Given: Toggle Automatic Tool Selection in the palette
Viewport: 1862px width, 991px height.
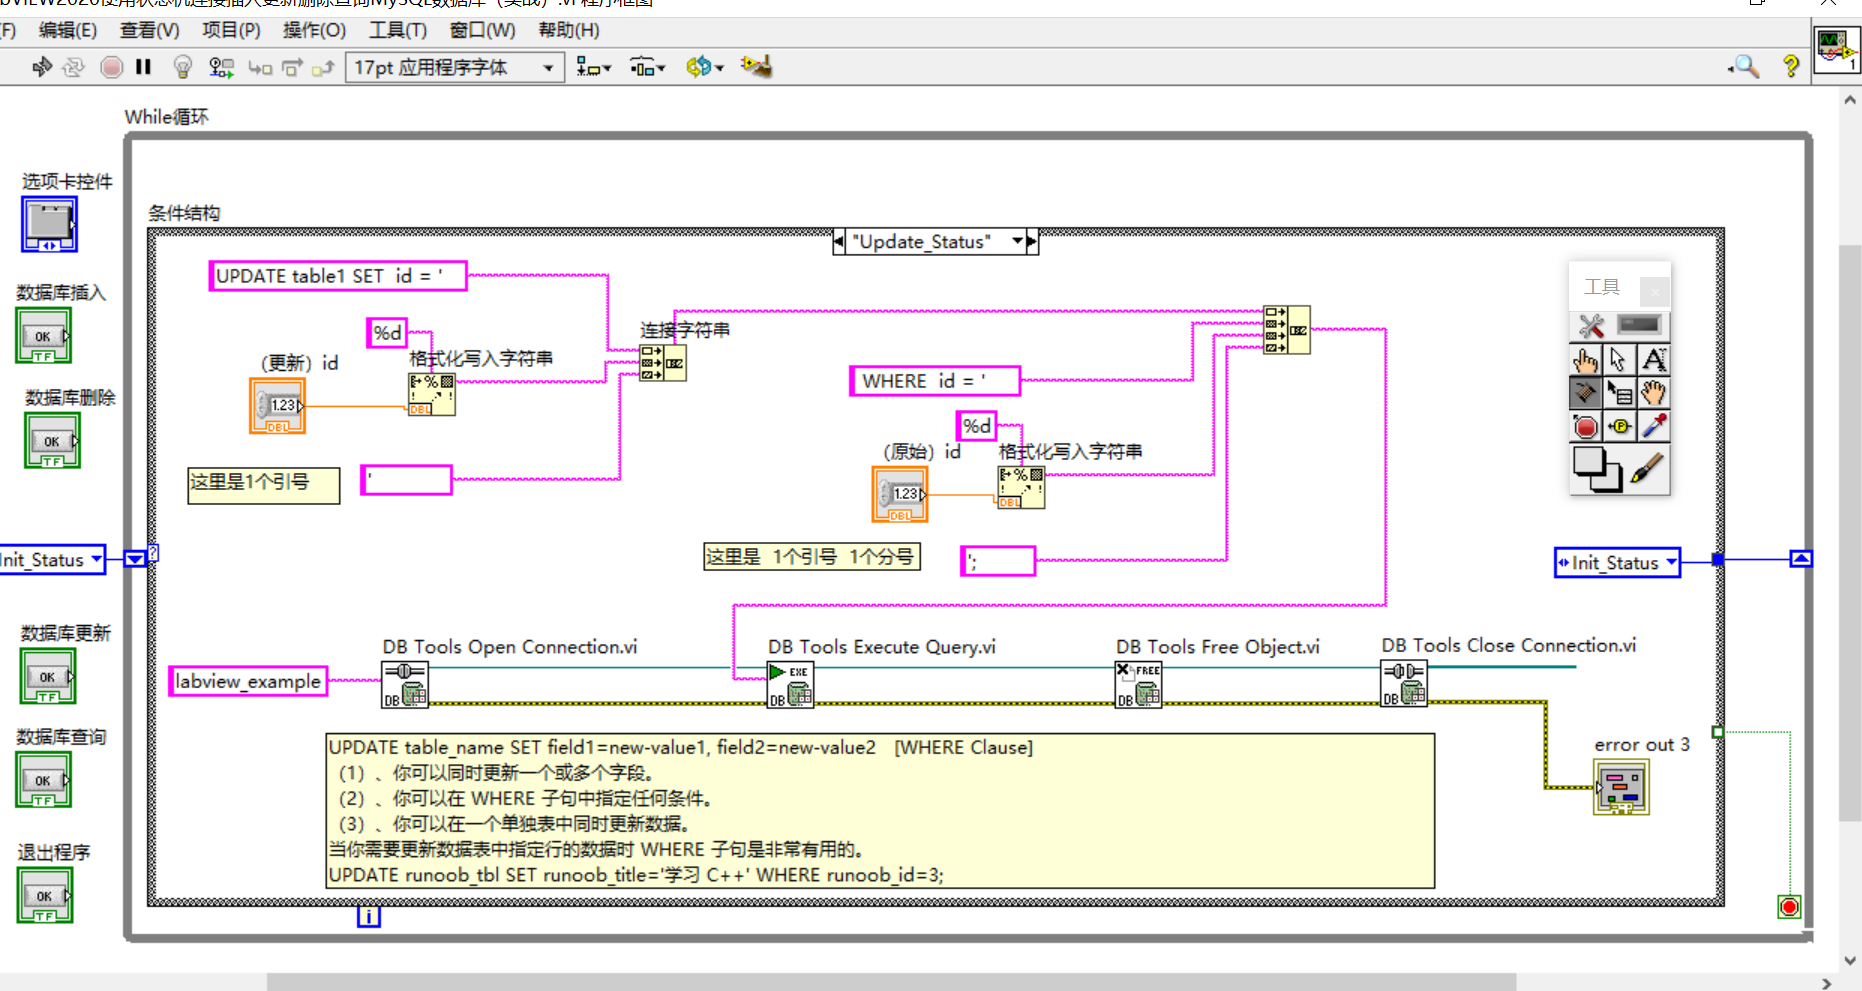Looking at the screenshot, I should point(1591,325).
